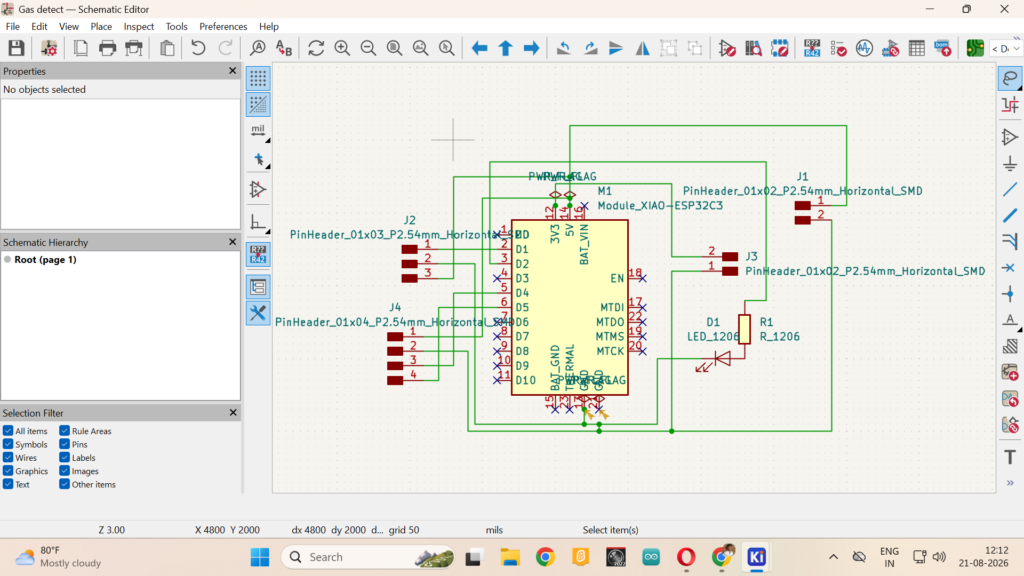Open the Edit menu
This screenshot has height=576, width=1024.
tap(39, 27)
